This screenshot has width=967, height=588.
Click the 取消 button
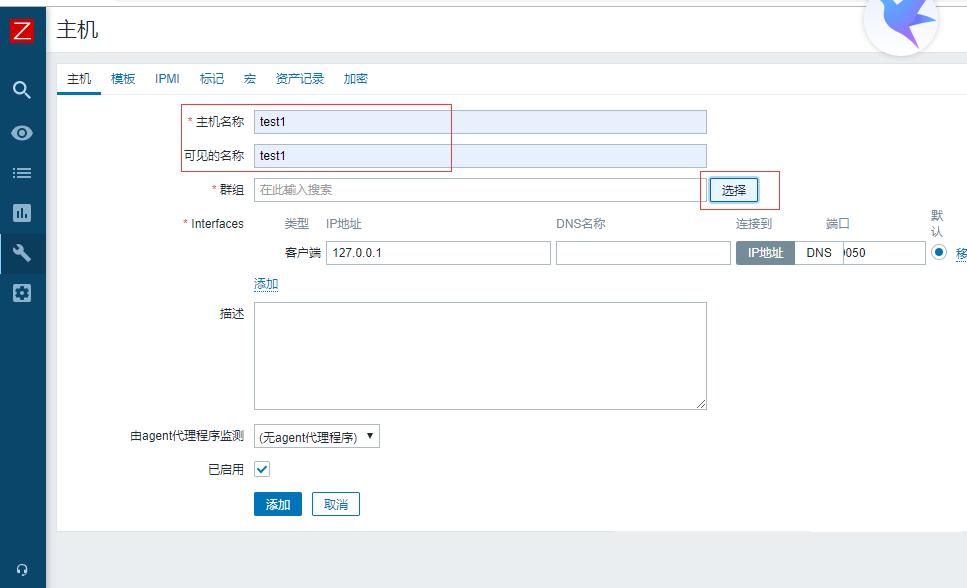[x=335, y=504]
